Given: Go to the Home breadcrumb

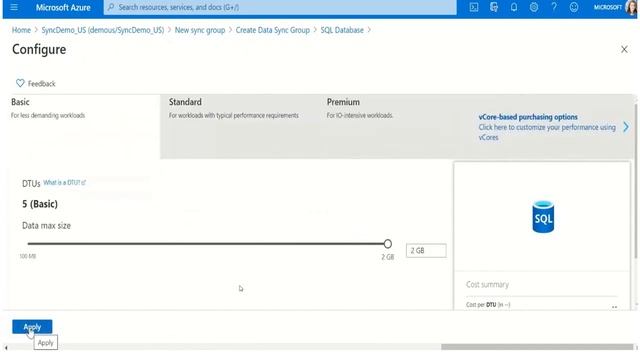Looking at the screenshot, I should (21, 30).
